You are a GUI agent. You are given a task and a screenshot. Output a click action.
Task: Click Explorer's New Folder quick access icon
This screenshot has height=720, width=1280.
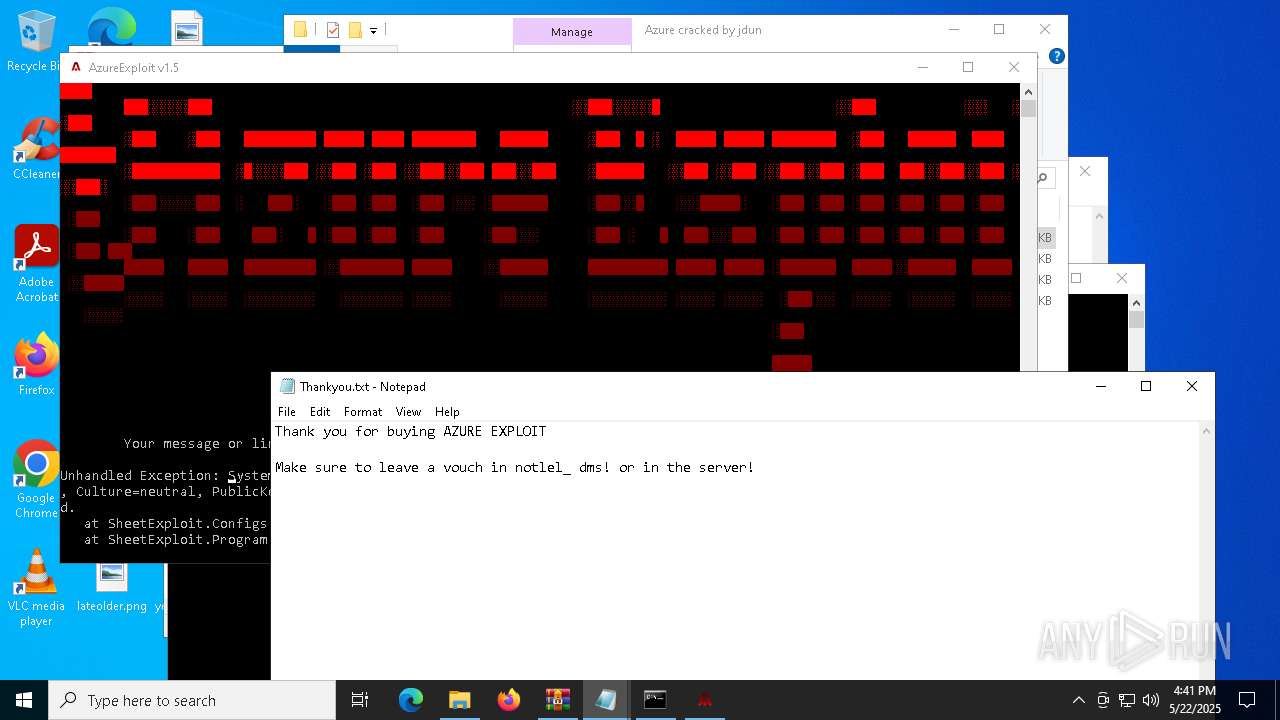tap(355, 30)
